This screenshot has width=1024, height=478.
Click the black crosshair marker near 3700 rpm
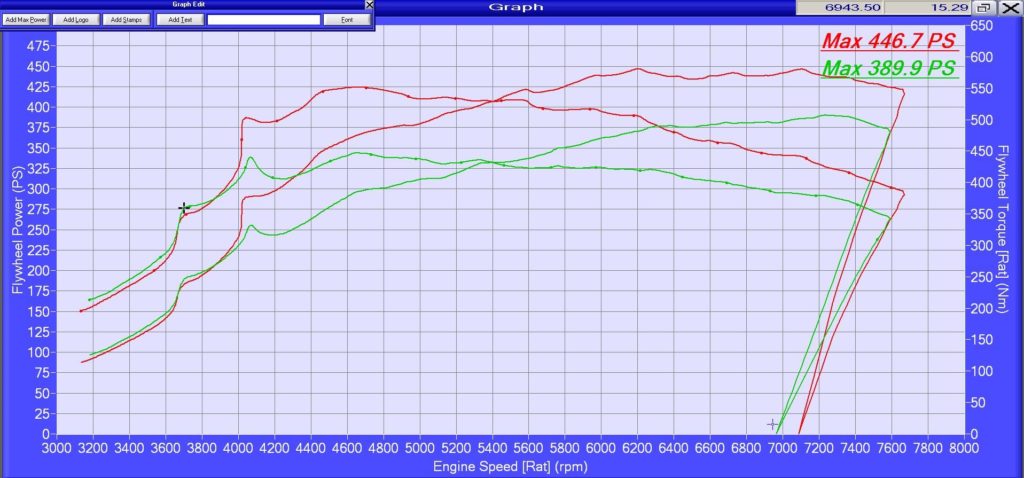point(184,208)
